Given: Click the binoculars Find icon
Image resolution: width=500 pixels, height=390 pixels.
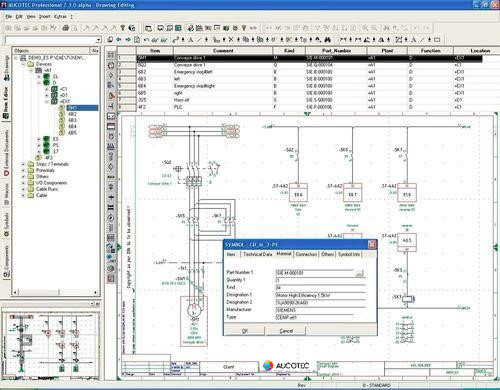Looking at the screenshot, I should click(328, 40).
